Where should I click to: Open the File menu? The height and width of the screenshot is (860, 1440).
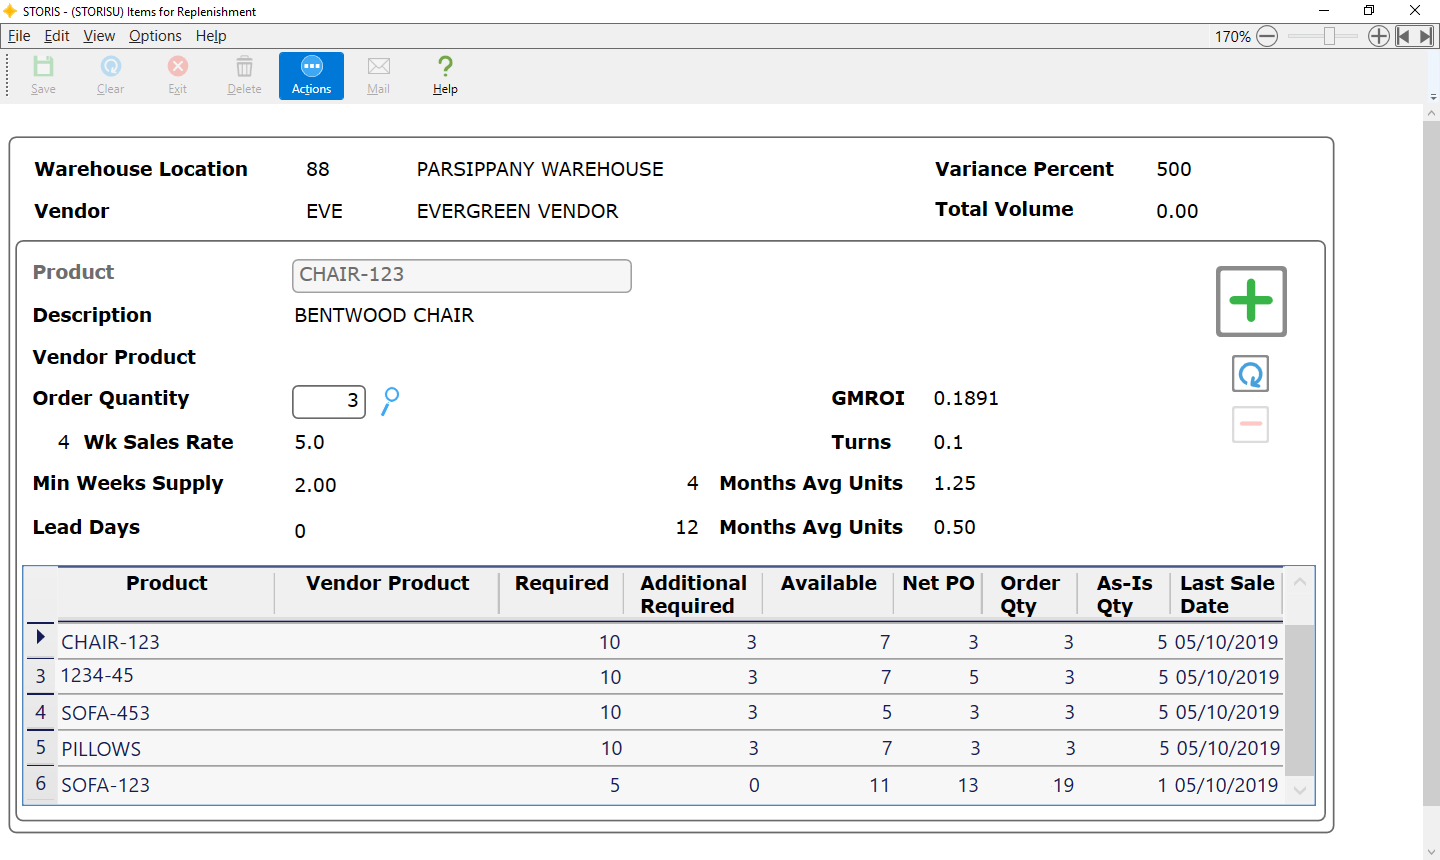pos(19,36)
